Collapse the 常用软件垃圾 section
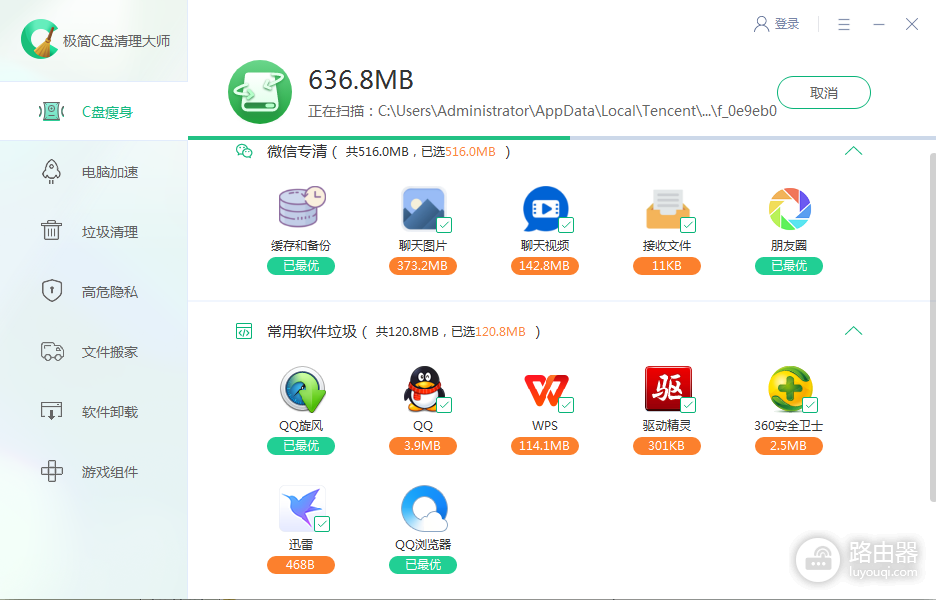The width and height of the screenshot is (936, 600). 854,331
